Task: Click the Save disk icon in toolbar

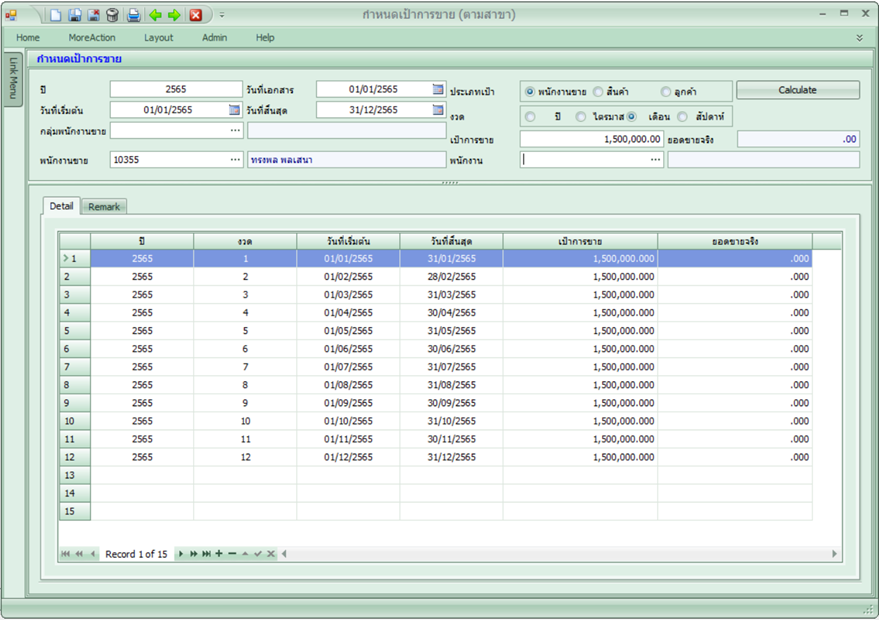Action: point(75,15)
